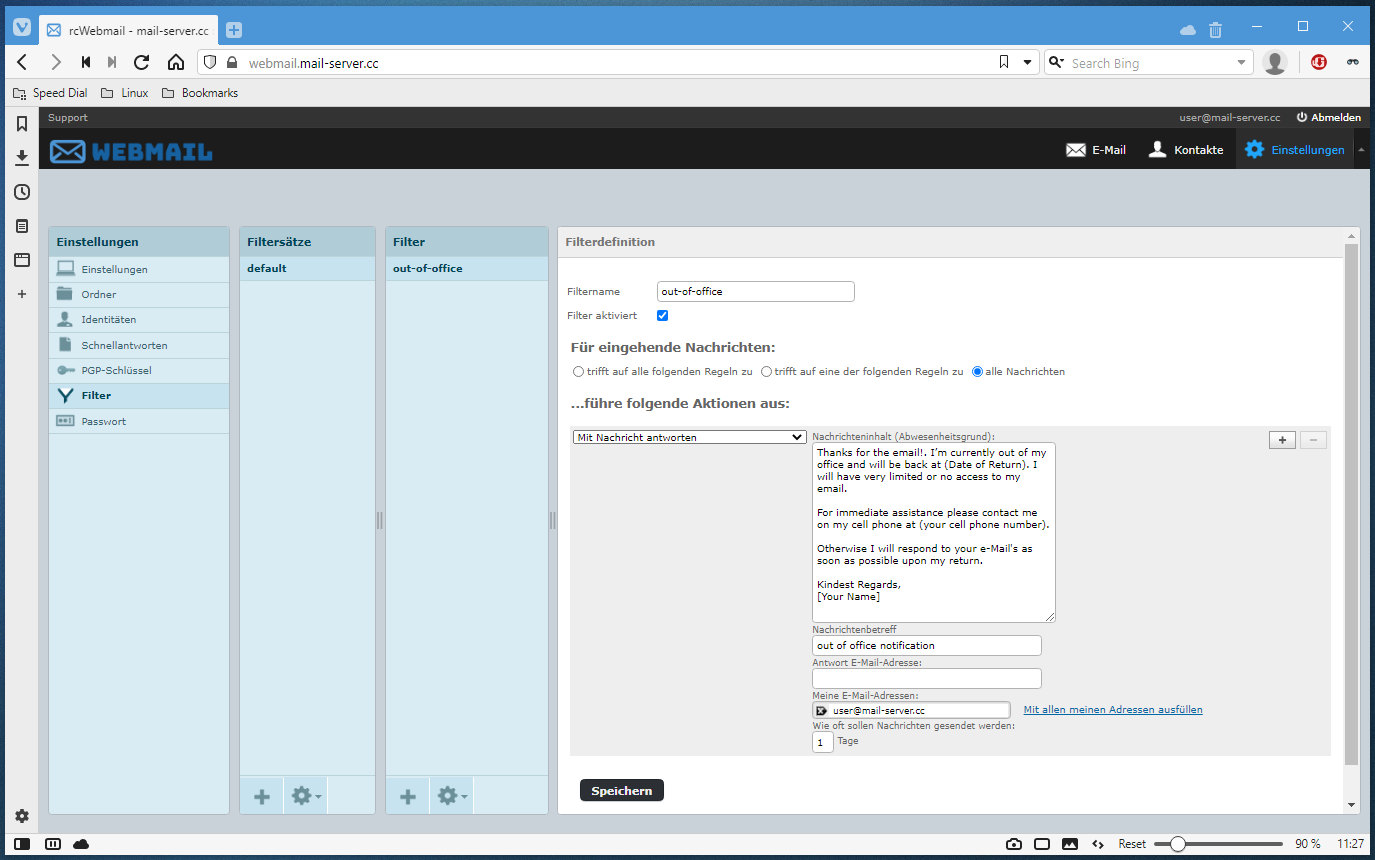Open the browser's Downloads sidebar panel
Viewport: 1375px width, 860px height.
(22, 158)
